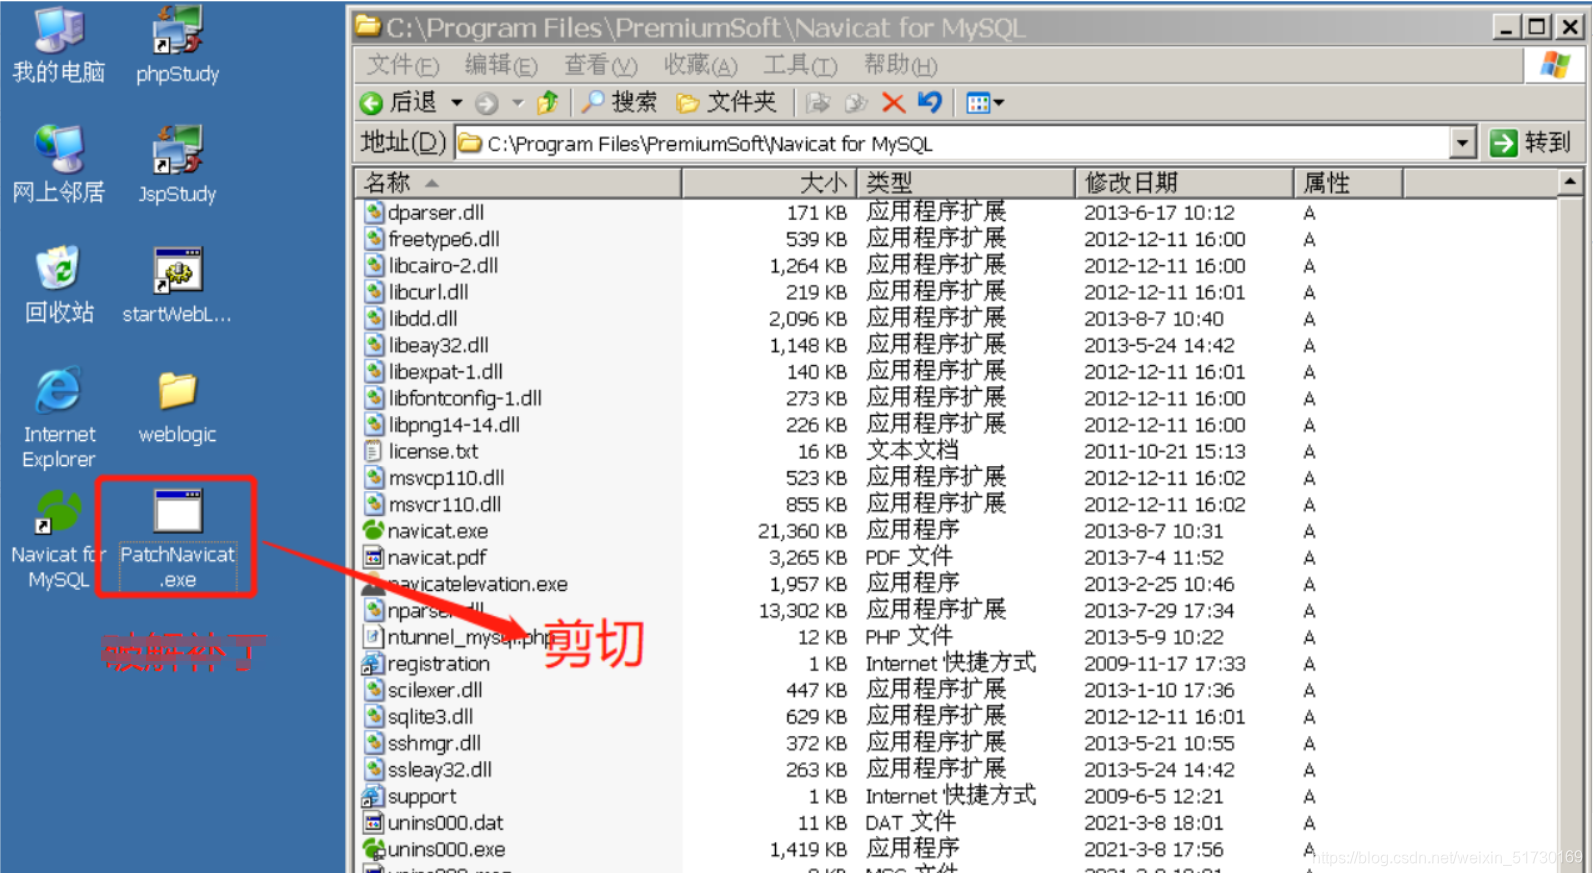This screenshot has width=1593, height=876.
Task: Select the dparser.dll file
Action: [x=425, y=212]
